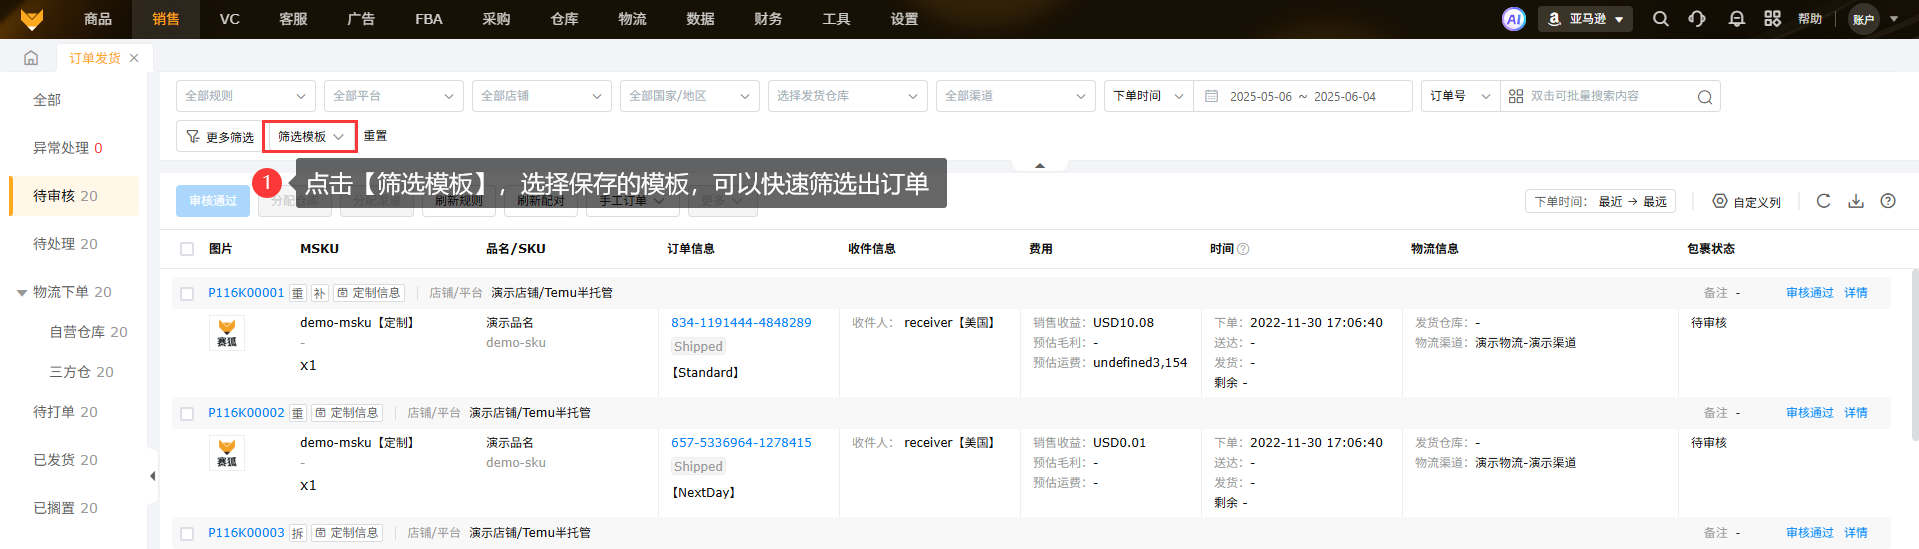Open the 亚马逊 platform switcher

click(x=1585, y=19)
